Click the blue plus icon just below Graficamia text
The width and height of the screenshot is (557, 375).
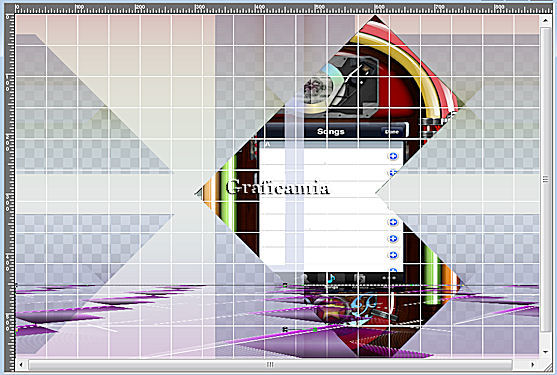(393, 222)
